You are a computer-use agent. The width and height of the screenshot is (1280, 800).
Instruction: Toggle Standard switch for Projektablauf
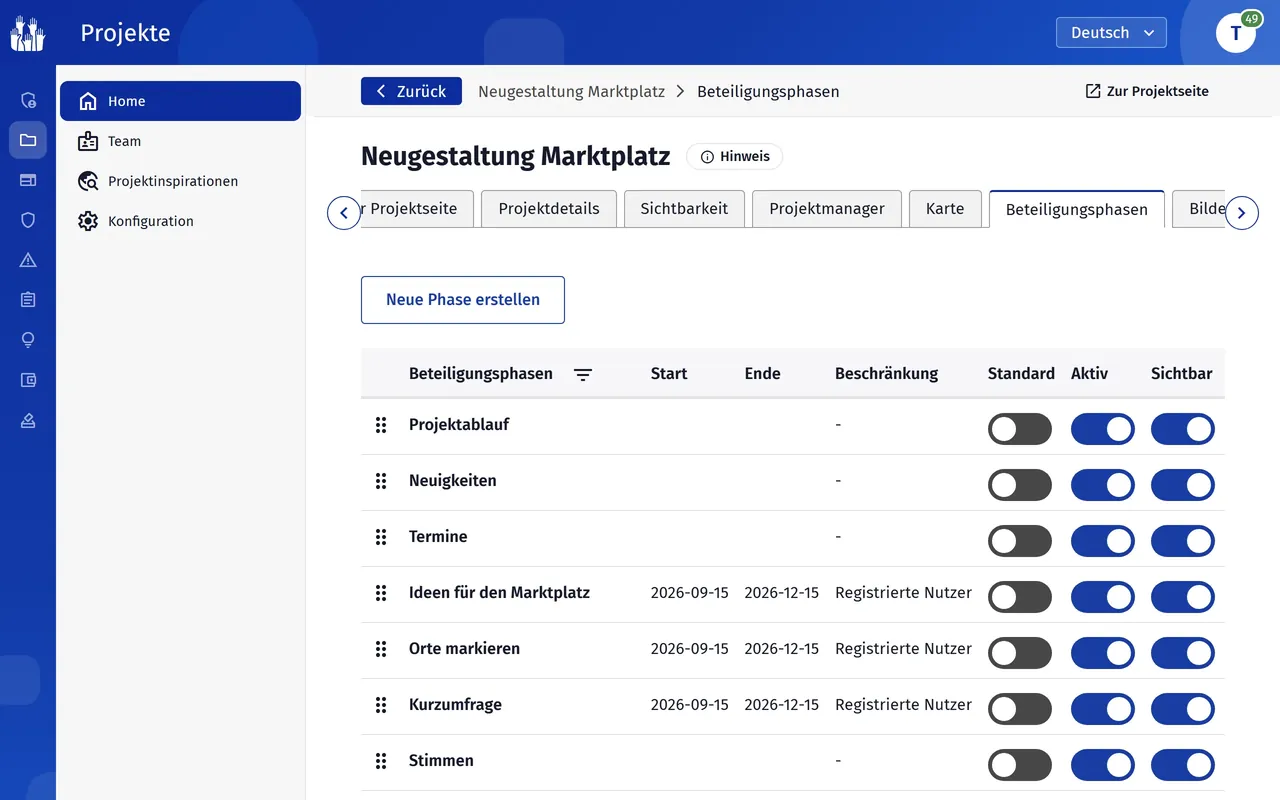(1020, 430)
